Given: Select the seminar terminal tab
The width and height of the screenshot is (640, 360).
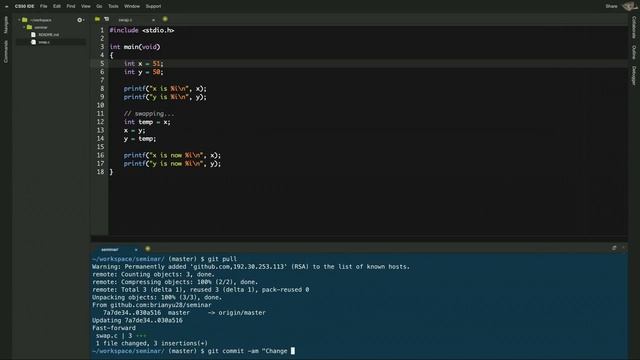Looking at the screenshot, I should [109, 249].
